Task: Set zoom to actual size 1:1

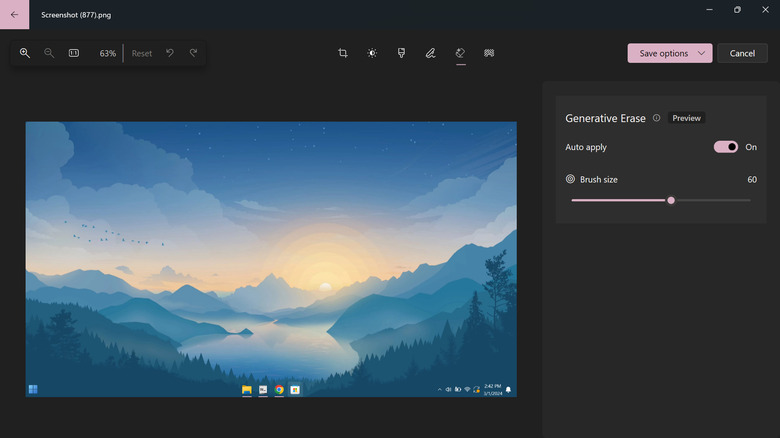Action: (x=74, y=53)
